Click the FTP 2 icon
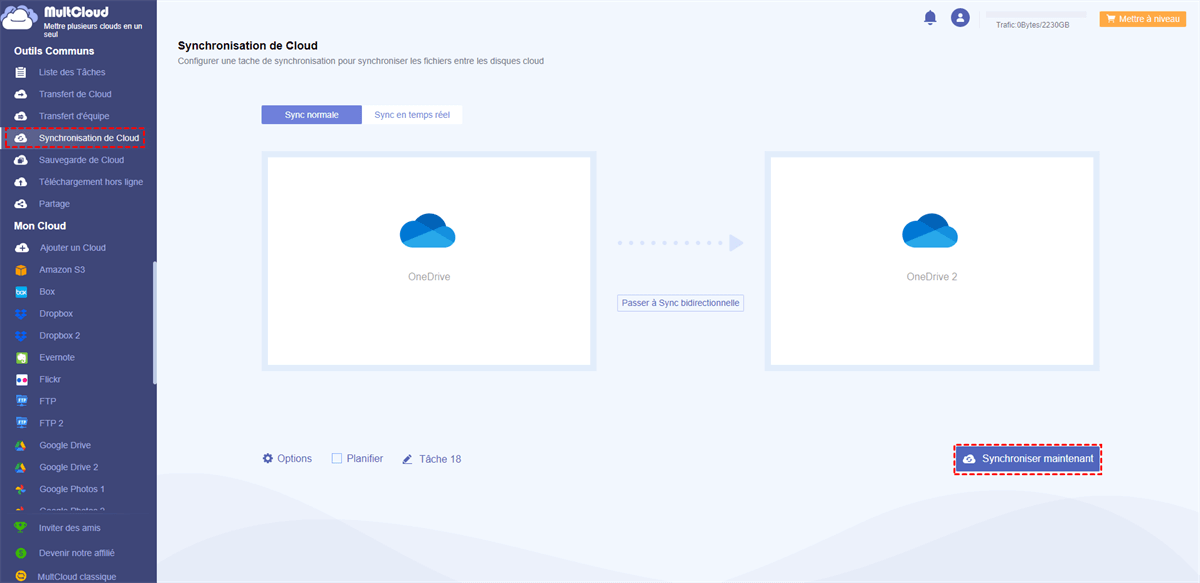1200x583 pixels. coord(21,423)
